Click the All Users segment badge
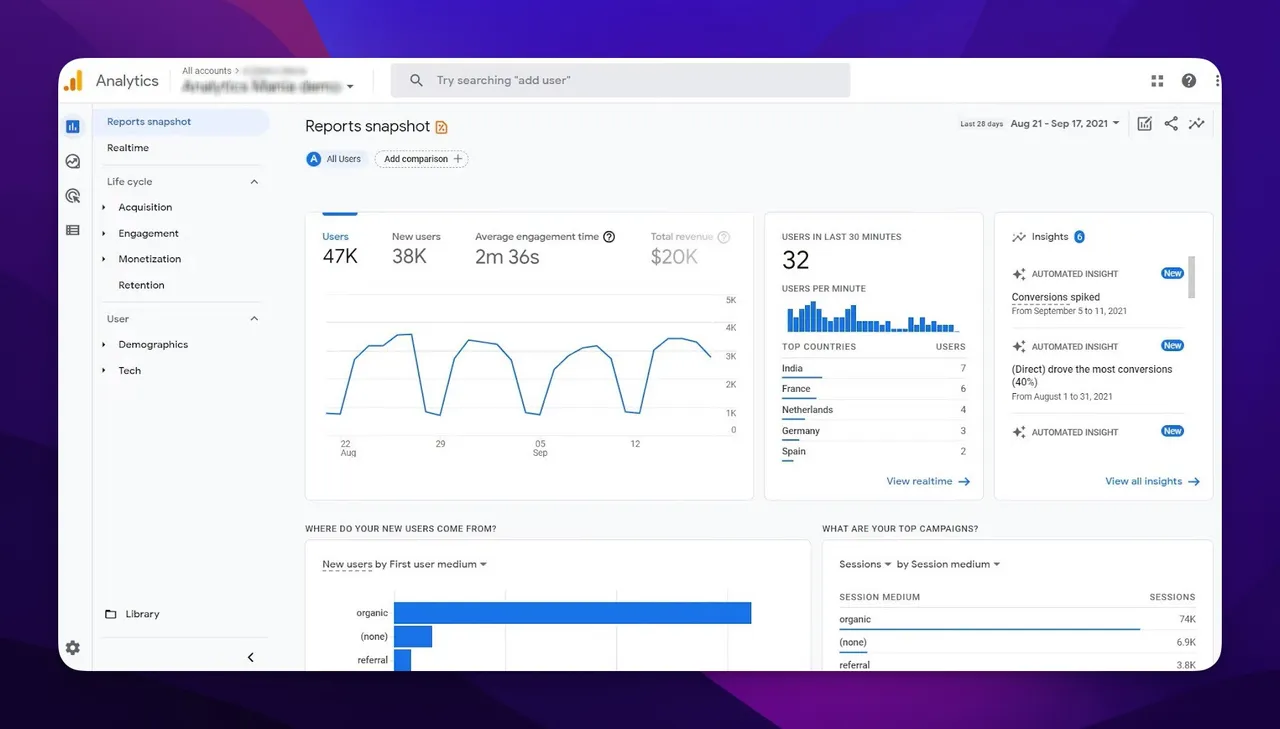 335,159
